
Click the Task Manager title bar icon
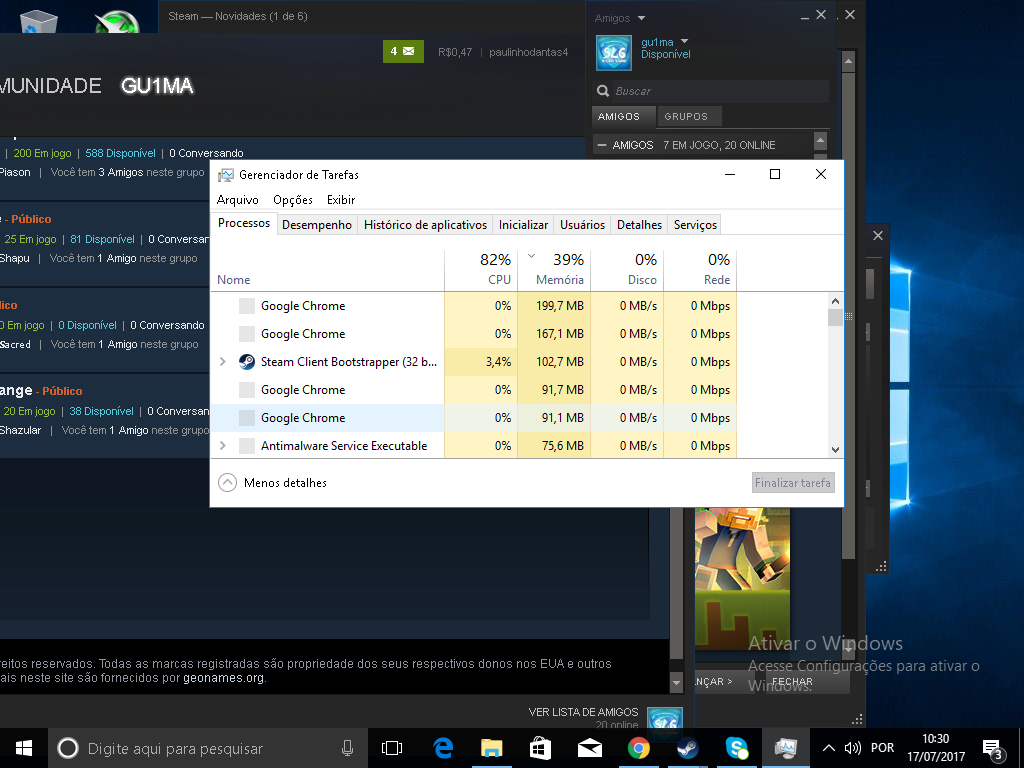point(226,175)
